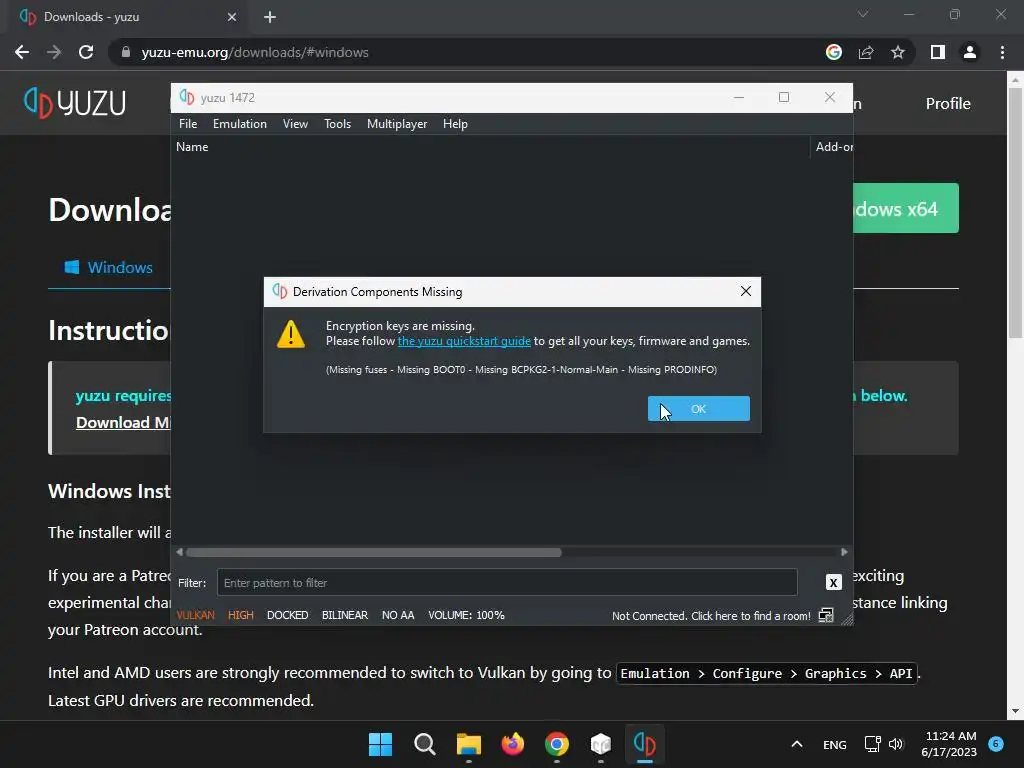Close the Derivation Components Missing dialog
This screenshot has height=768, width=1024.
point(746,291)
